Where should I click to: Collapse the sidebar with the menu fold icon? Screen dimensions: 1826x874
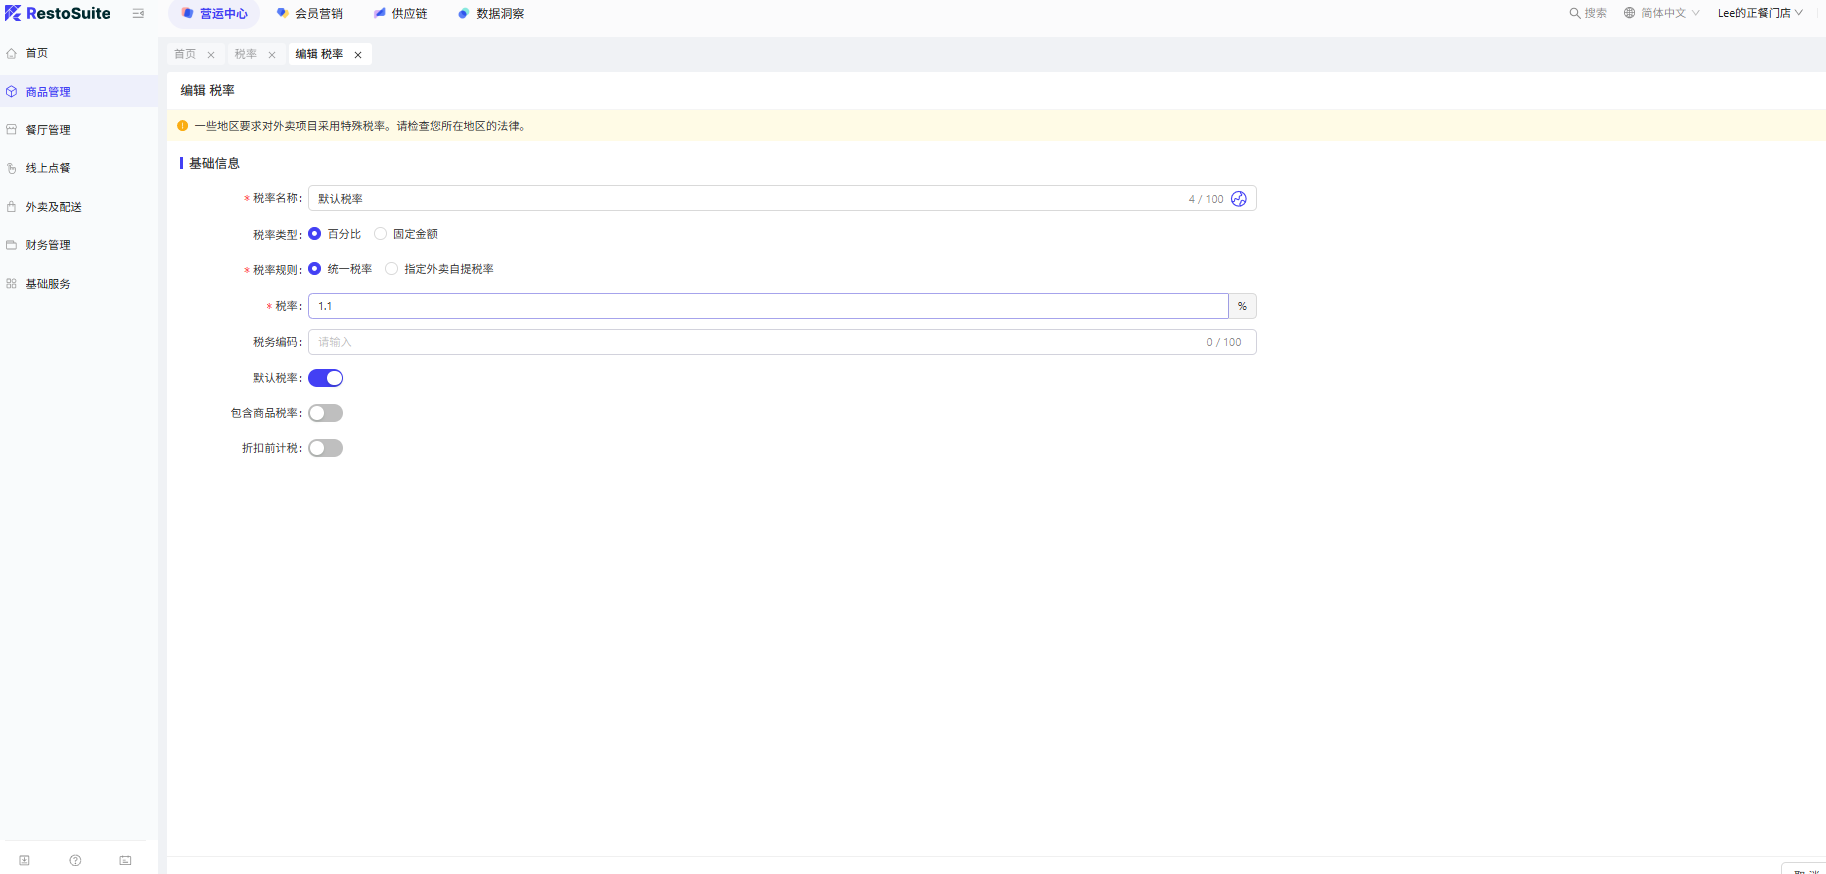point(138,13)
